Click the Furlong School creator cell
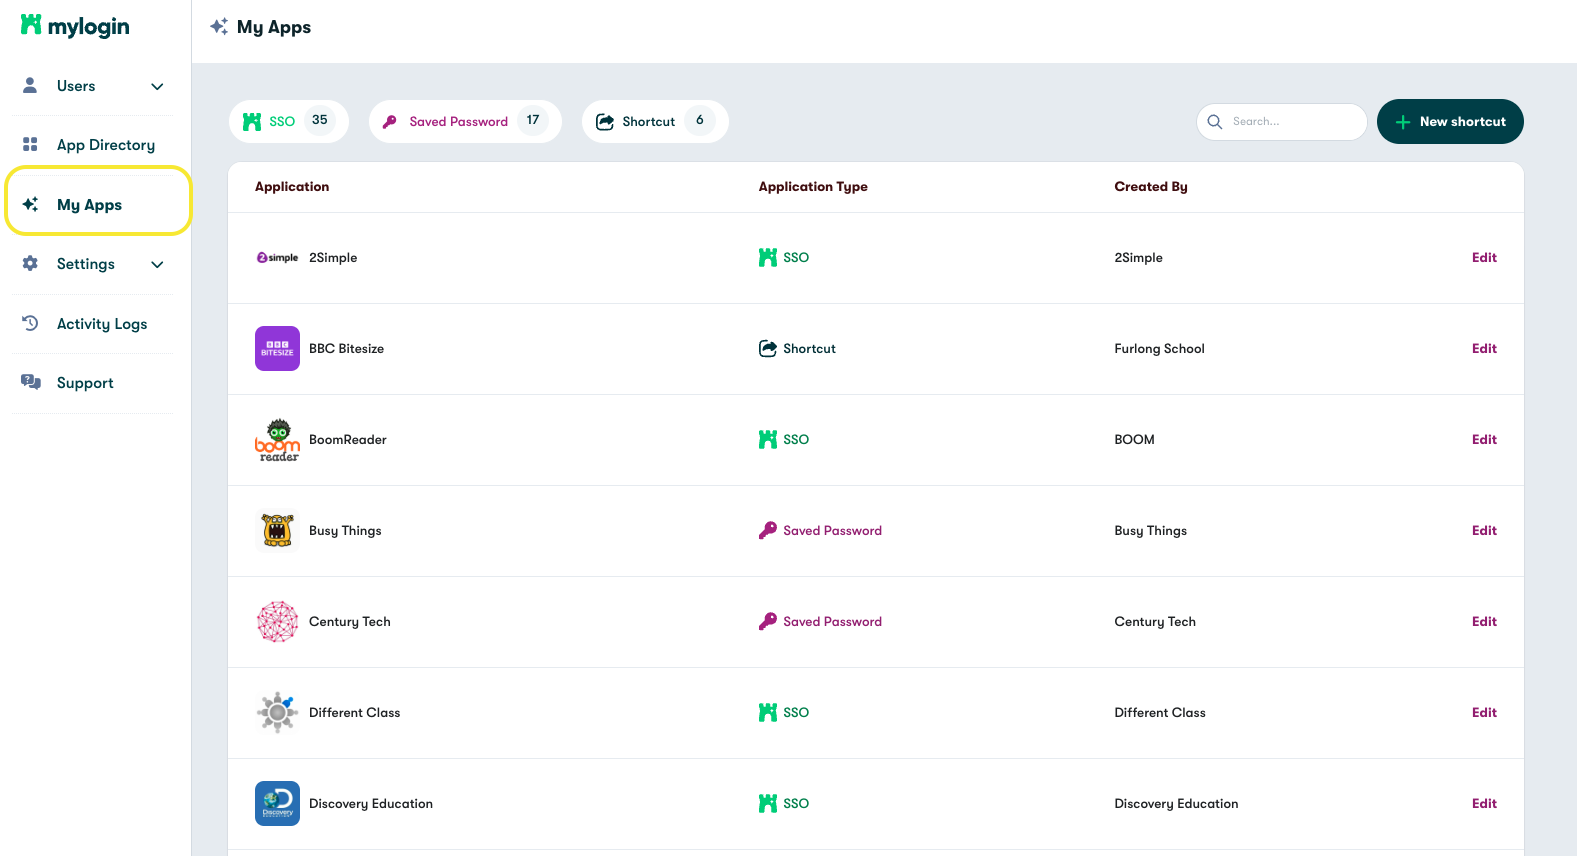The height and width of the screenshot is (856, 1577). coord(1159,348)
